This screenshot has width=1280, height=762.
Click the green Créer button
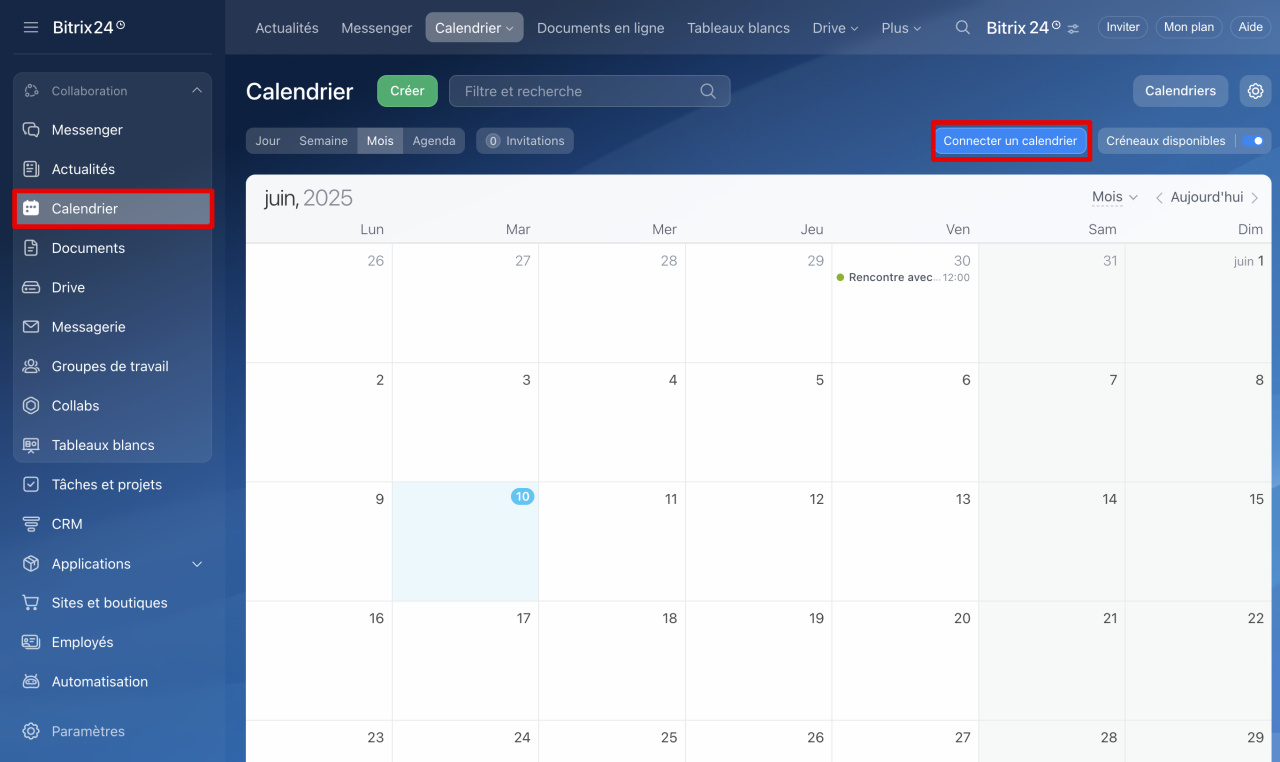(407, 91)
